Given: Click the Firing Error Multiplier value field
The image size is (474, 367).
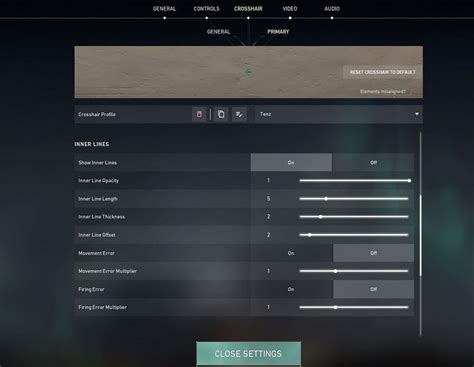Looking at the screenshot, I should coord(268,307).
